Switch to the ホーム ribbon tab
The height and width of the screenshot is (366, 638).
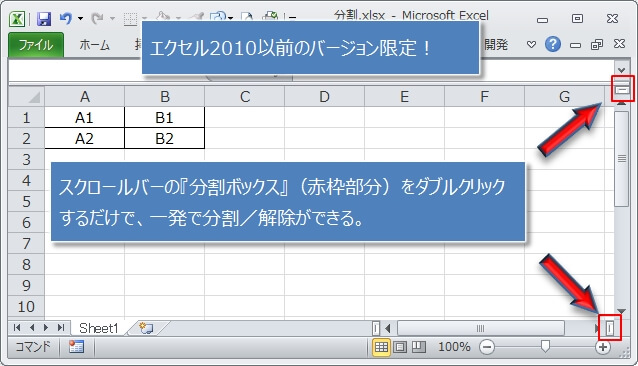pyautogui.click(x=94, y=45)
